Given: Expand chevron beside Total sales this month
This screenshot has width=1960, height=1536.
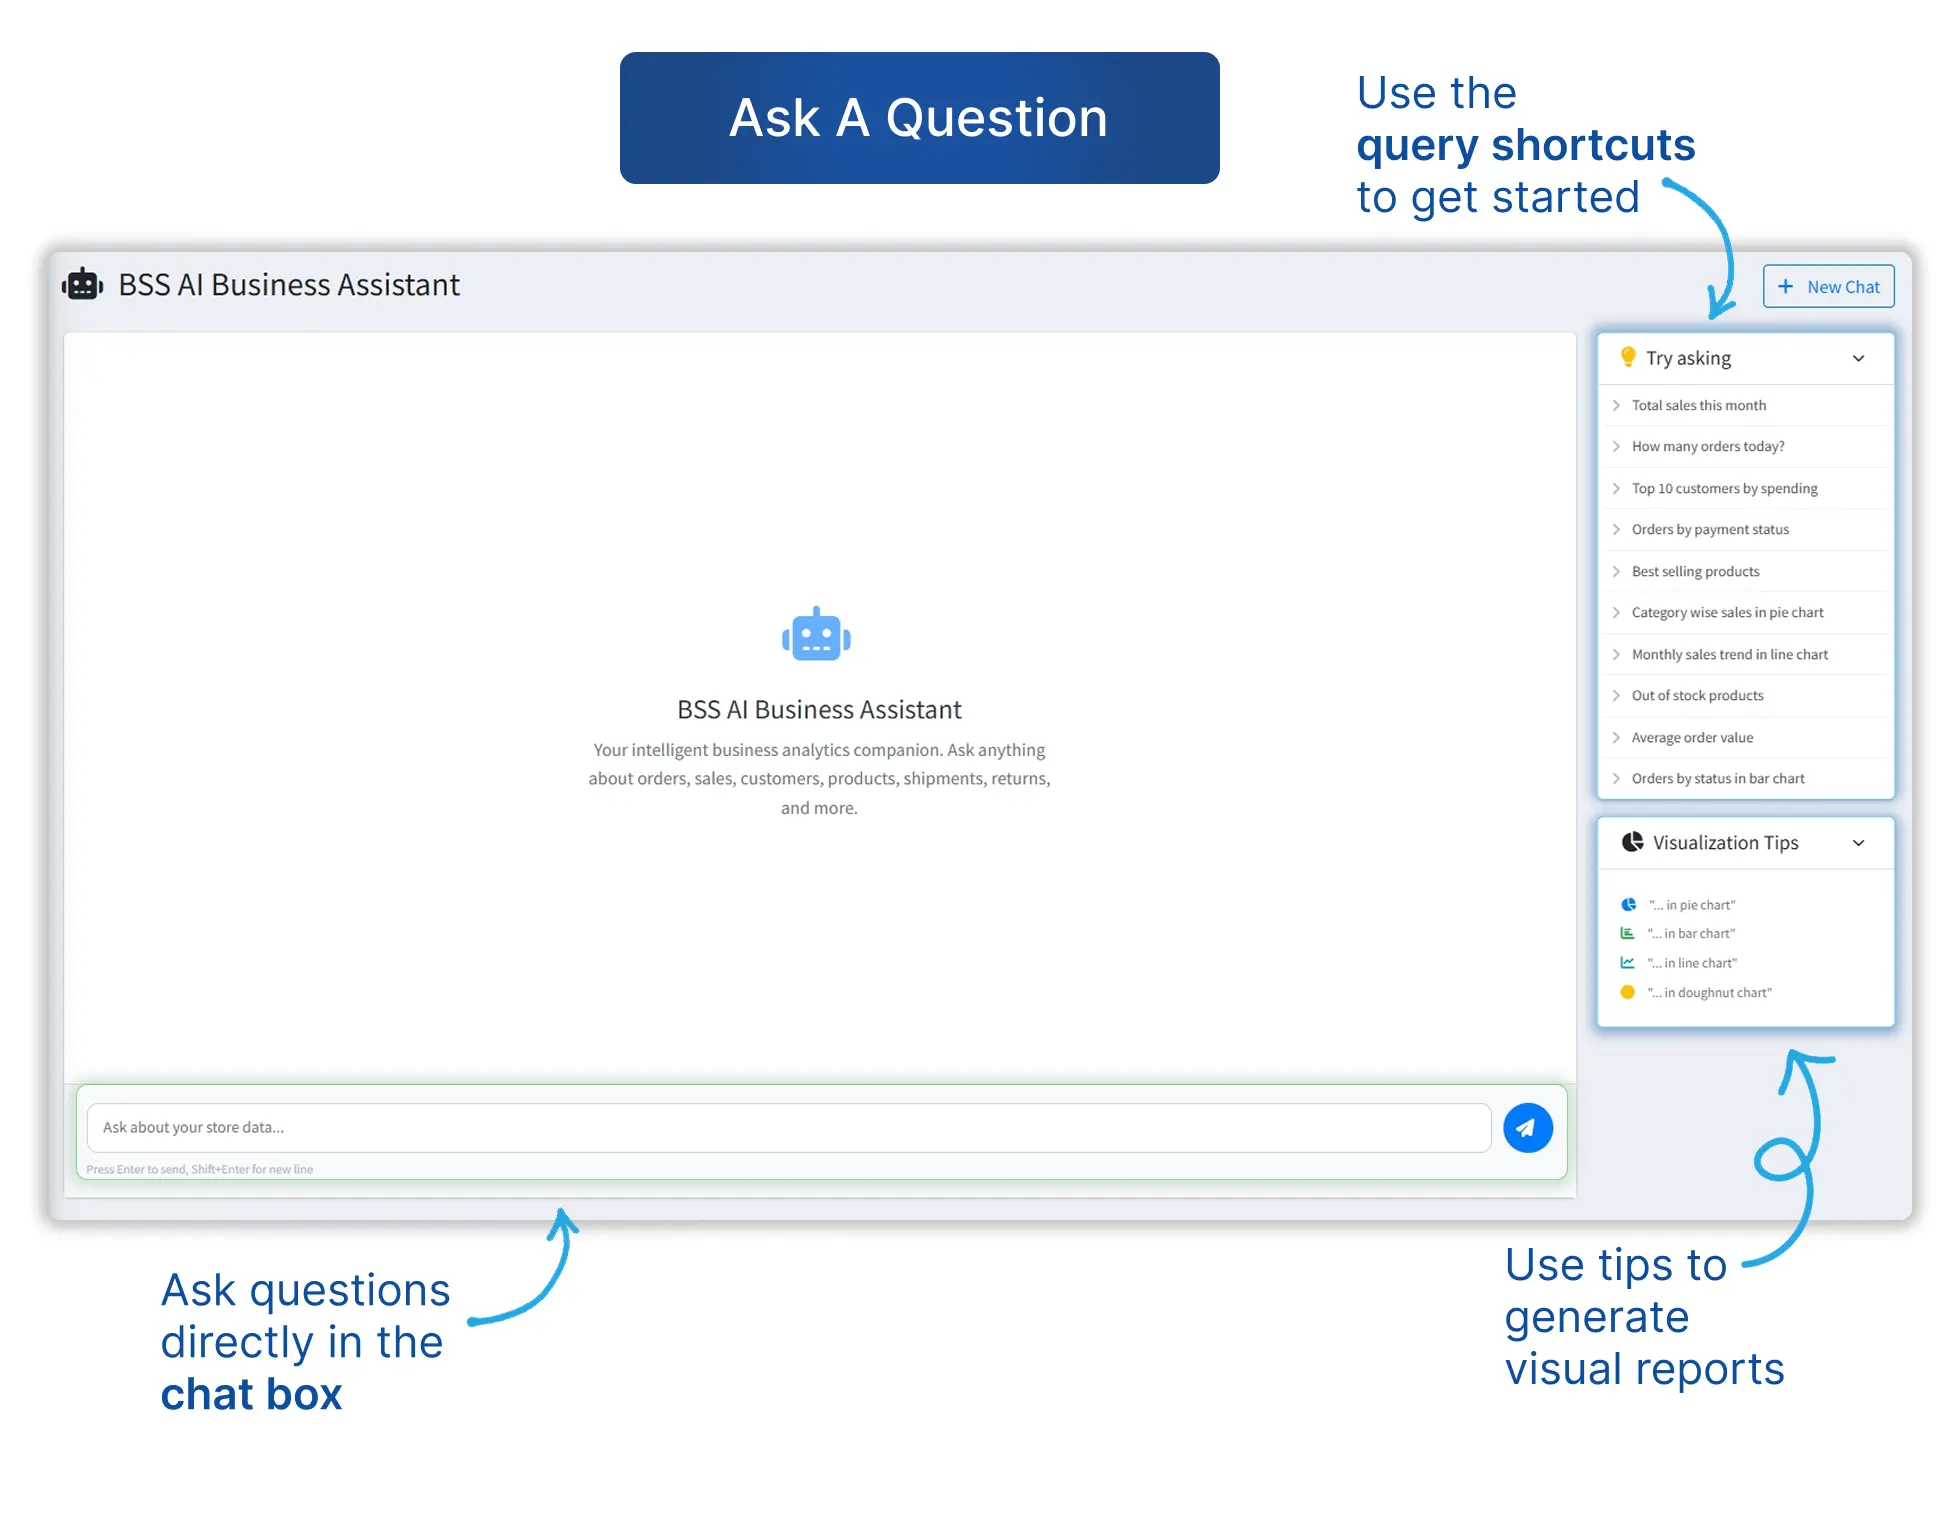Looking at the screenshot, I should point(1616,405).
